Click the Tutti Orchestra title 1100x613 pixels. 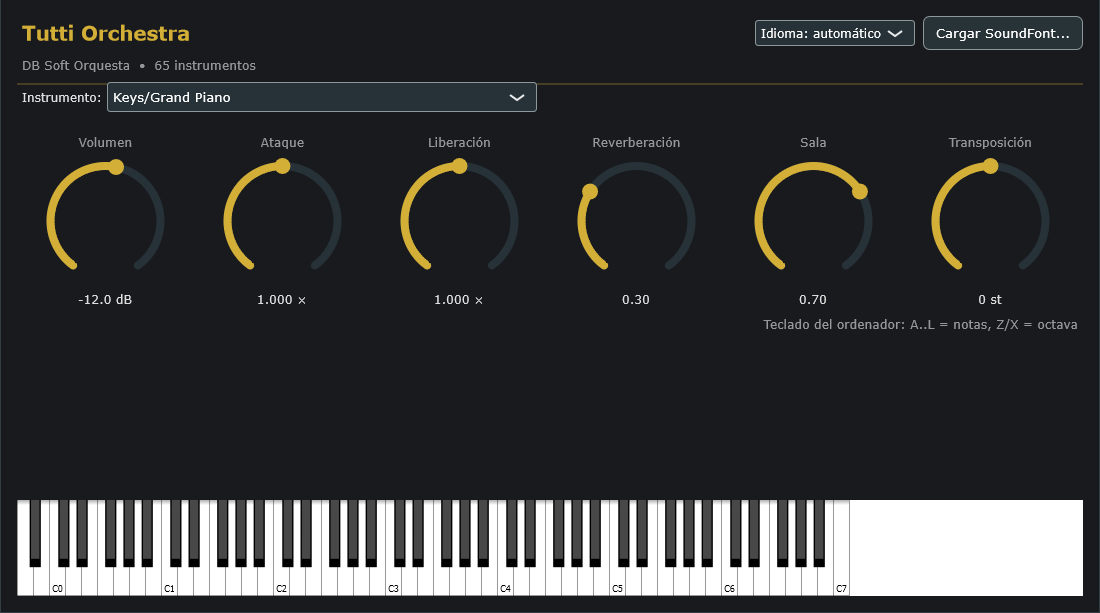click(106, 34)
